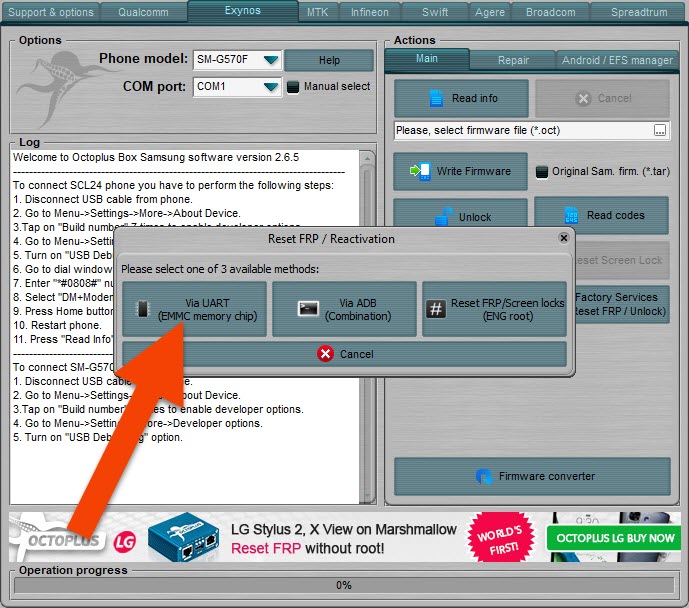Click the Read codes icon
Image resolution: width=689 pixels, height=608 pixels.
pyautogui.click(x=571, y=215)
